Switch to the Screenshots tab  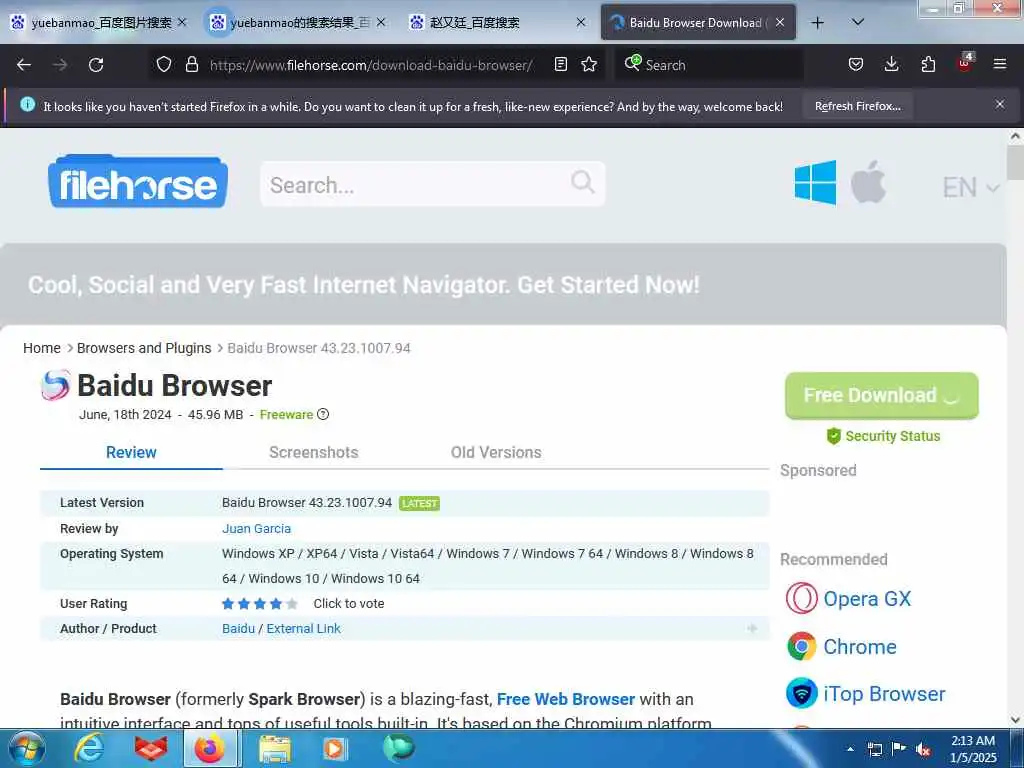(313, 453)
